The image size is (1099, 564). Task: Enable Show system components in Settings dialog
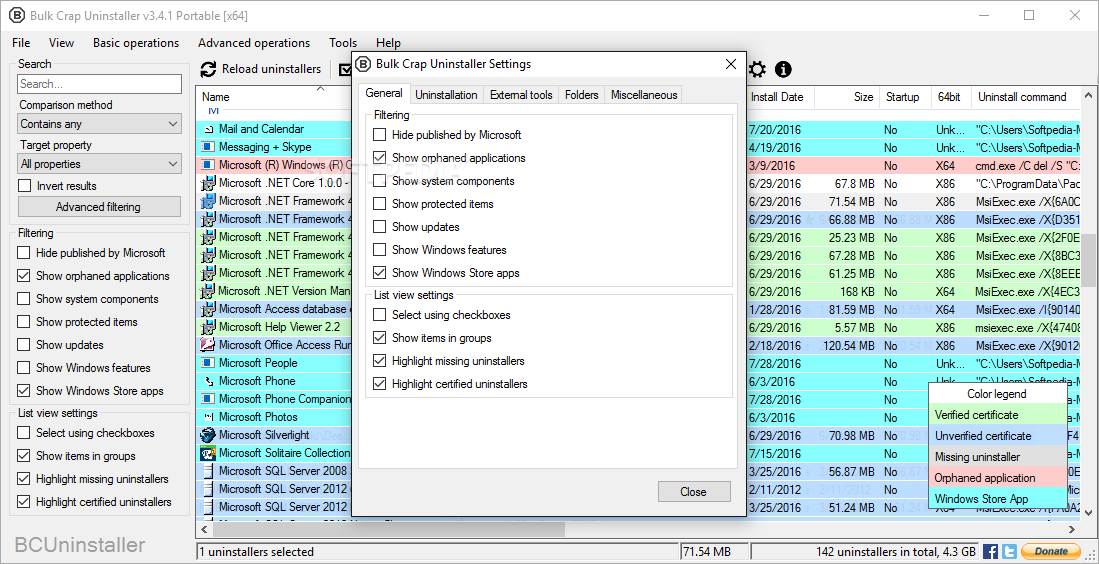click(379, 181)
